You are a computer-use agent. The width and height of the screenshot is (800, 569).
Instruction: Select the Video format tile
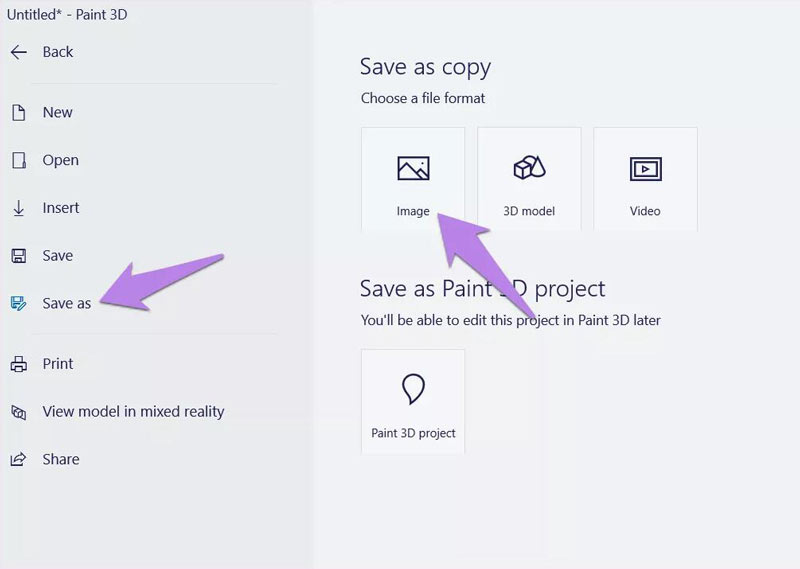click(x=645, y=179)
